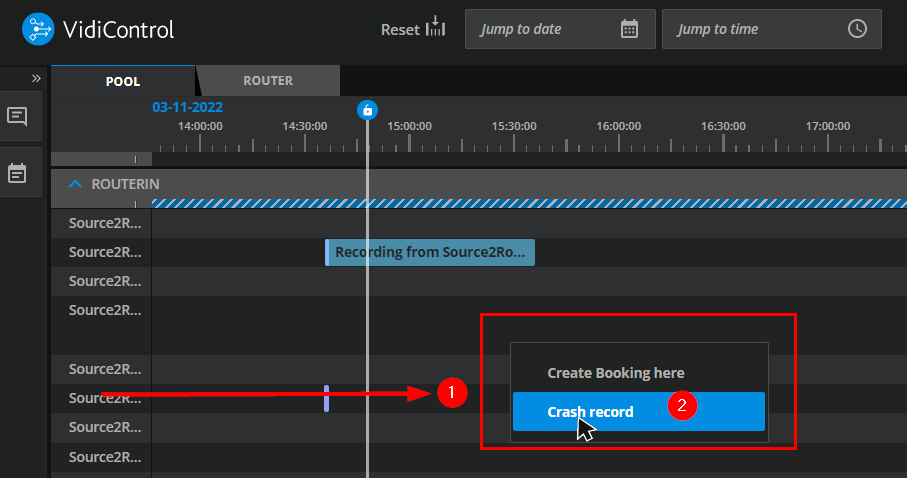Select the Recording from Source2Ro booking

pos(430,253)
